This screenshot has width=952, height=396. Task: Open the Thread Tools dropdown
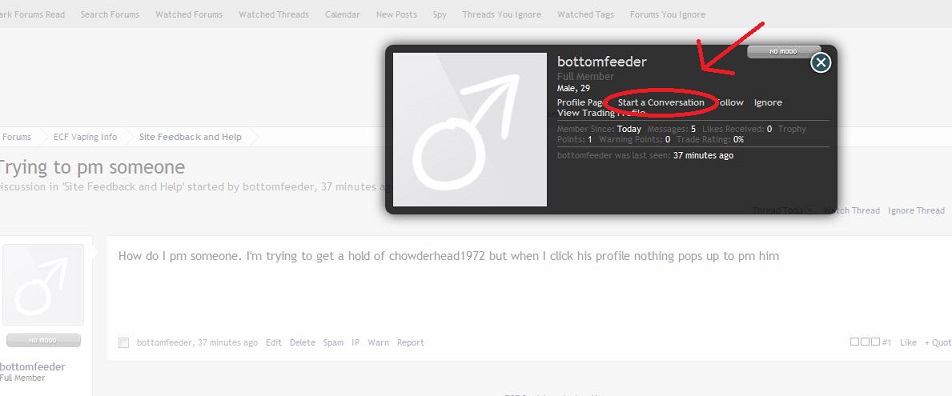[783, 210]
